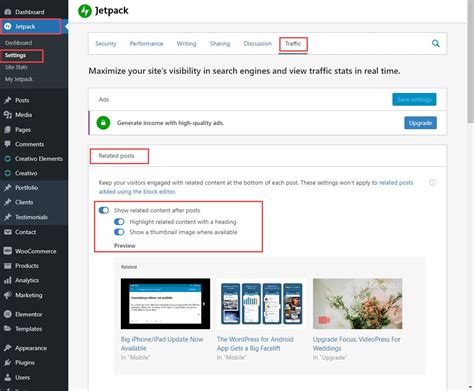This screenshot has height=391, width=474.
Task: Click the Pages icon in sidebar
Action: point(7,130)
